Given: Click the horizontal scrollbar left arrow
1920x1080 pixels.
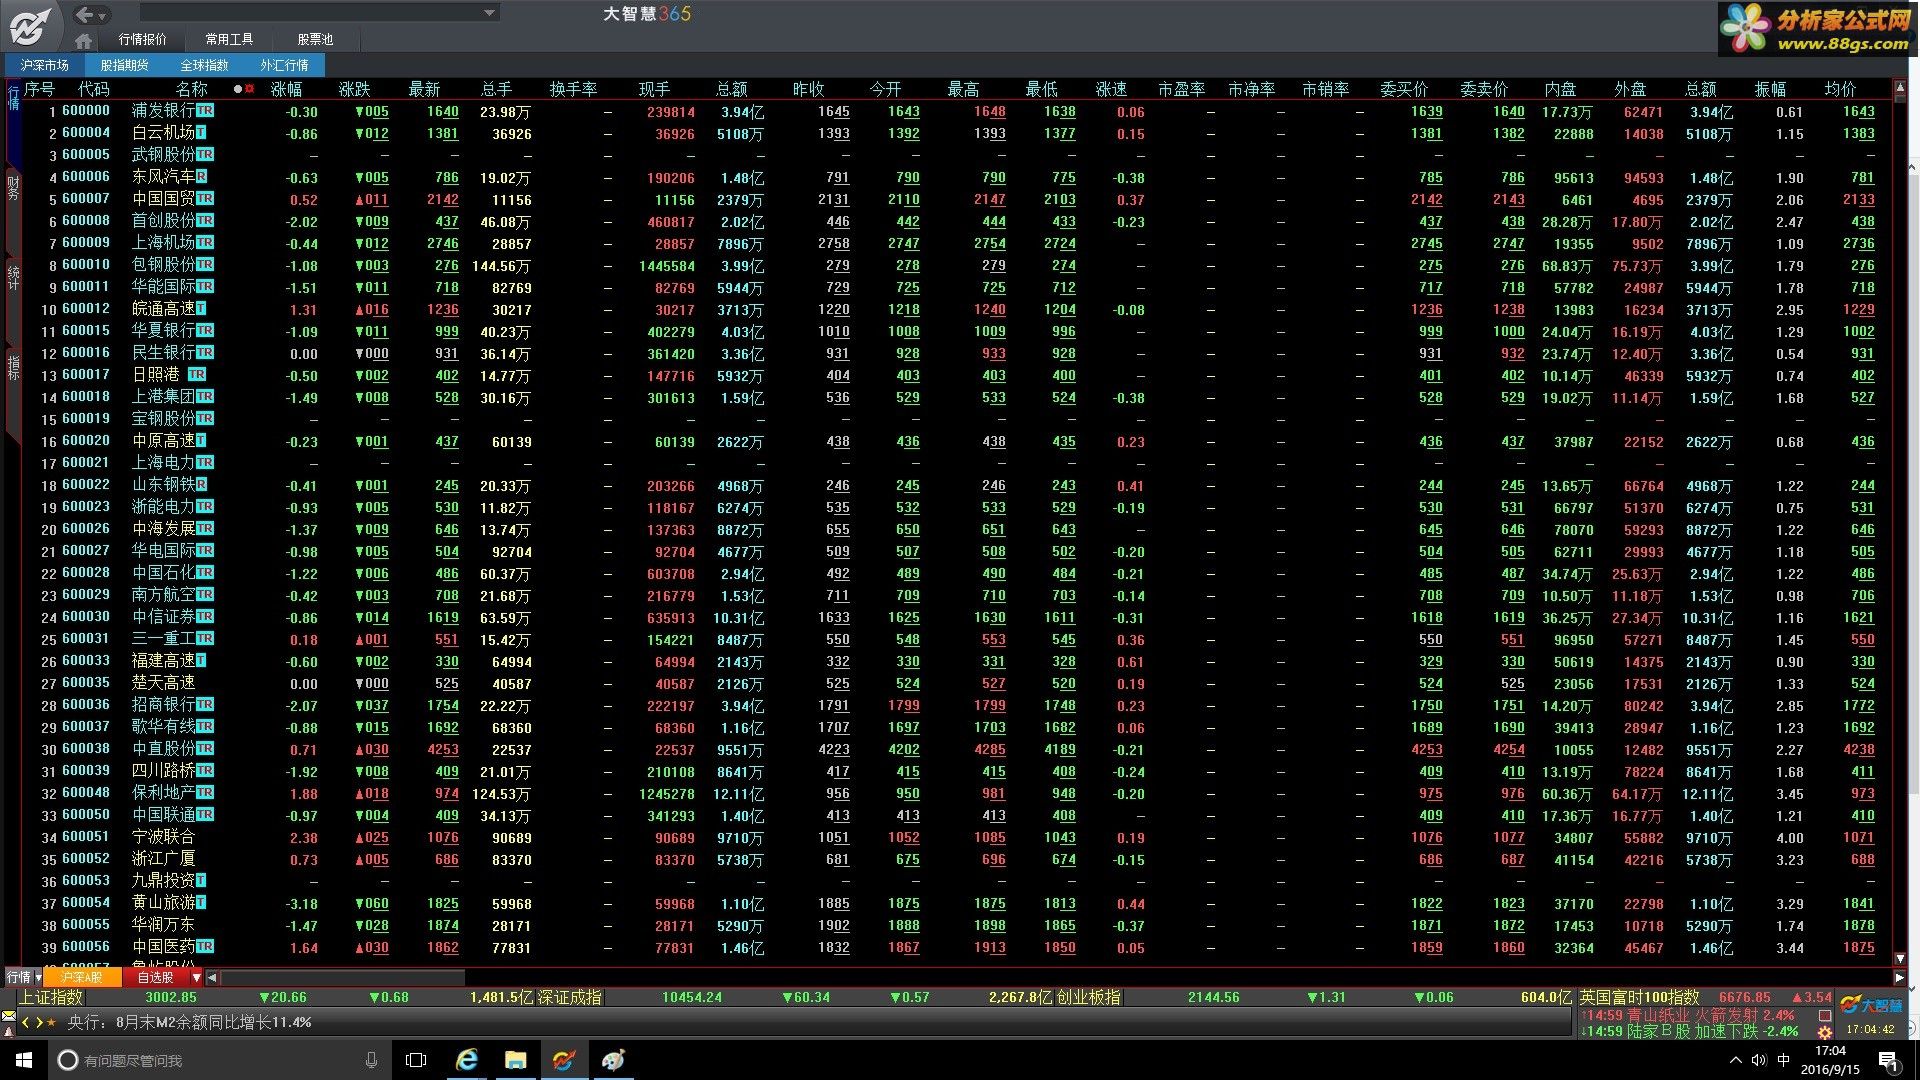Looking at the screenshot, I should (x=212, y=977).
